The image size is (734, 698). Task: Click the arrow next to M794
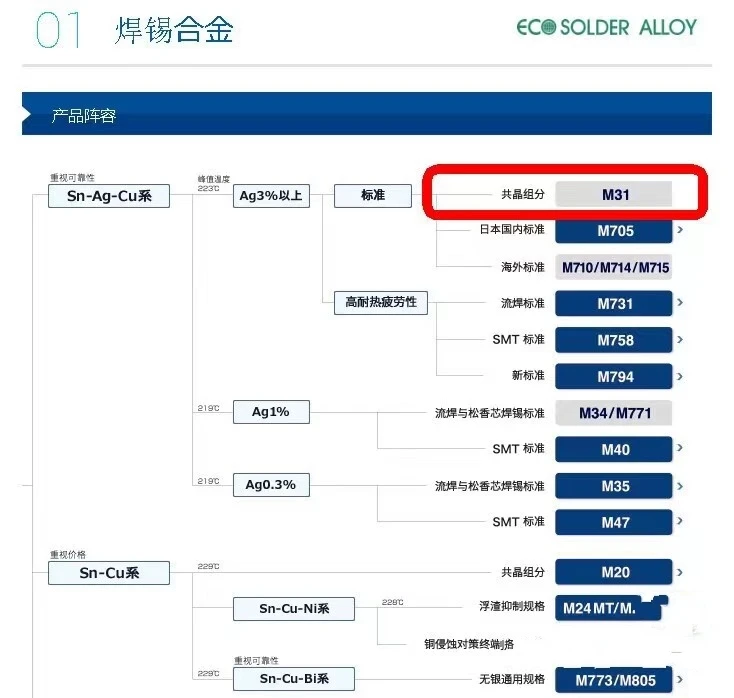680,377
